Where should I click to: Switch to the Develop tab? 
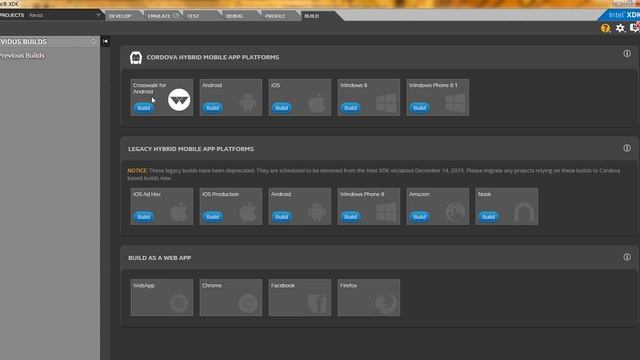(120, 16)
